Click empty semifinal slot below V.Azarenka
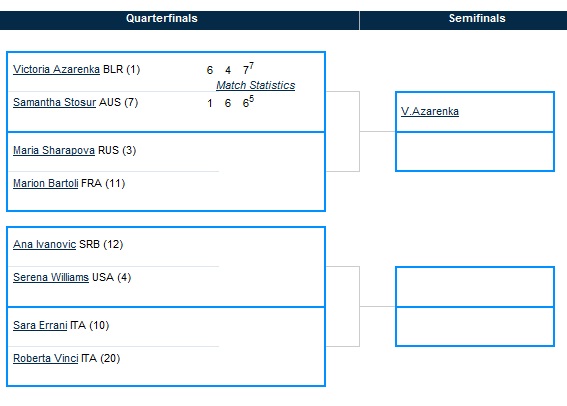This screenshot has width=567, height=406. click(475, 151)
